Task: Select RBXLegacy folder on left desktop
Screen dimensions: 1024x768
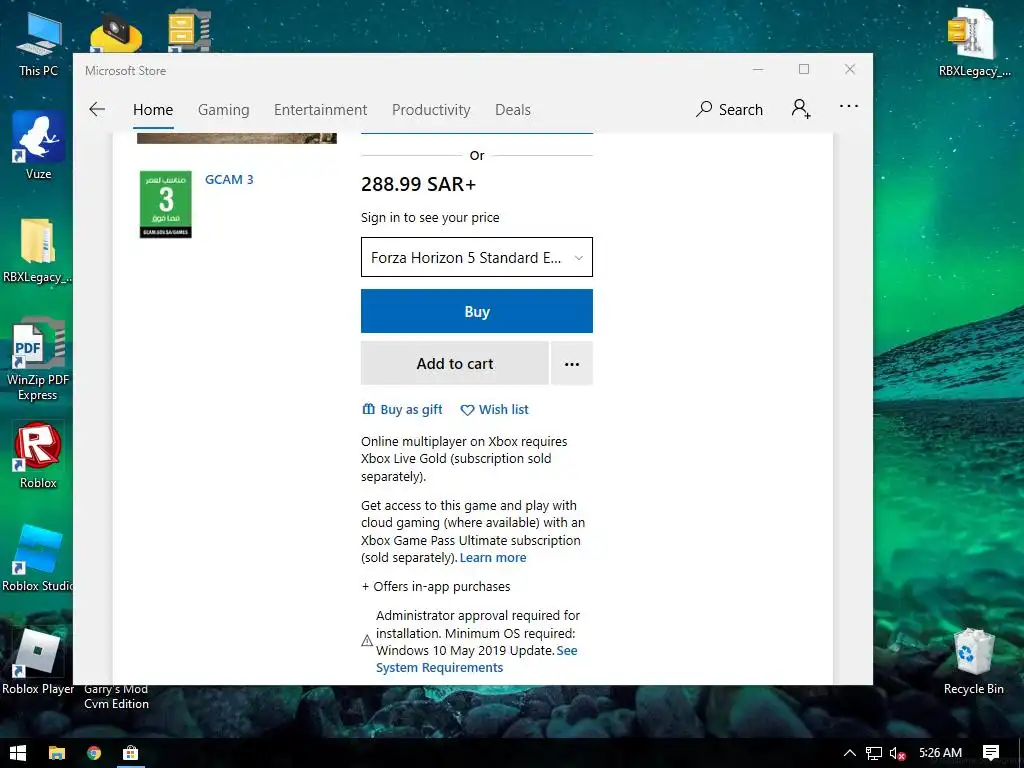Action: (x=37, y=251)
